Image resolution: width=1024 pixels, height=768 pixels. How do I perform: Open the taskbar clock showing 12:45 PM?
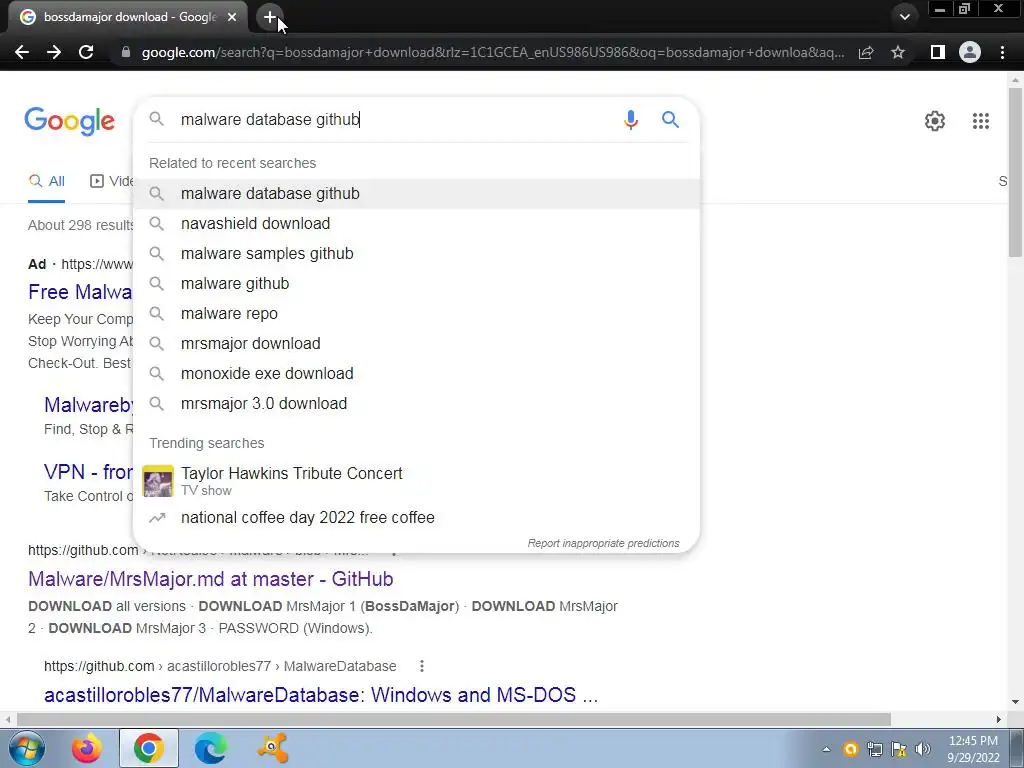tap(973, 749)
